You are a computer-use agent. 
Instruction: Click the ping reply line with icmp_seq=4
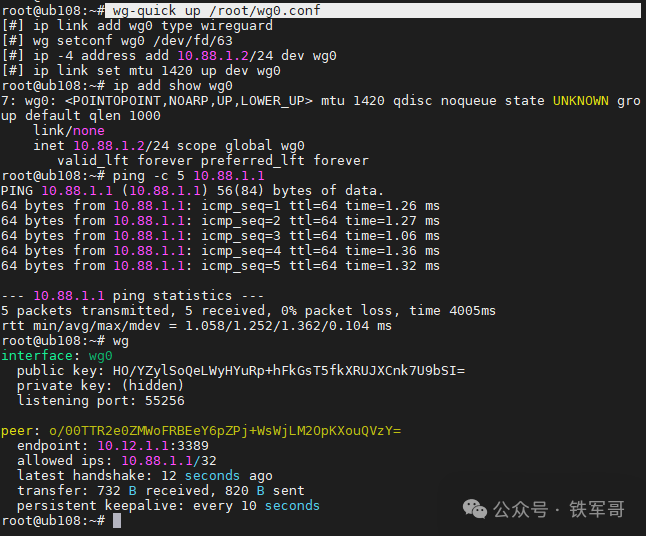220,250
